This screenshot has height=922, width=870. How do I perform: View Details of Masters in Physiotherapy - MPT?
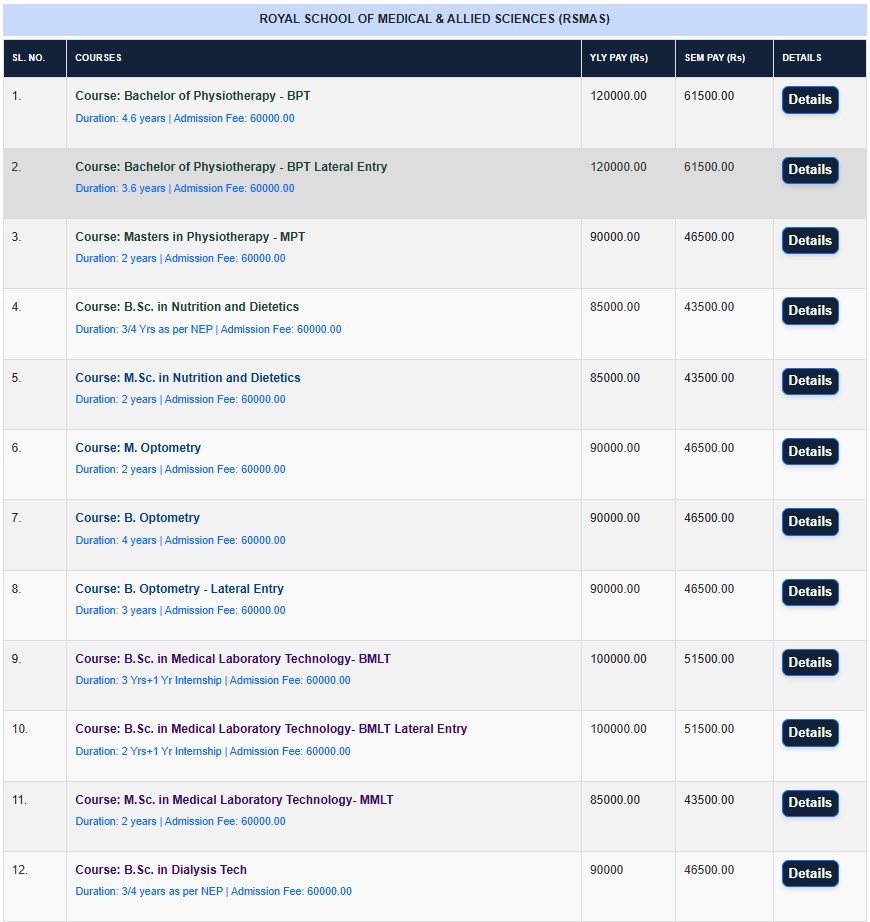[x=809, y=241]
